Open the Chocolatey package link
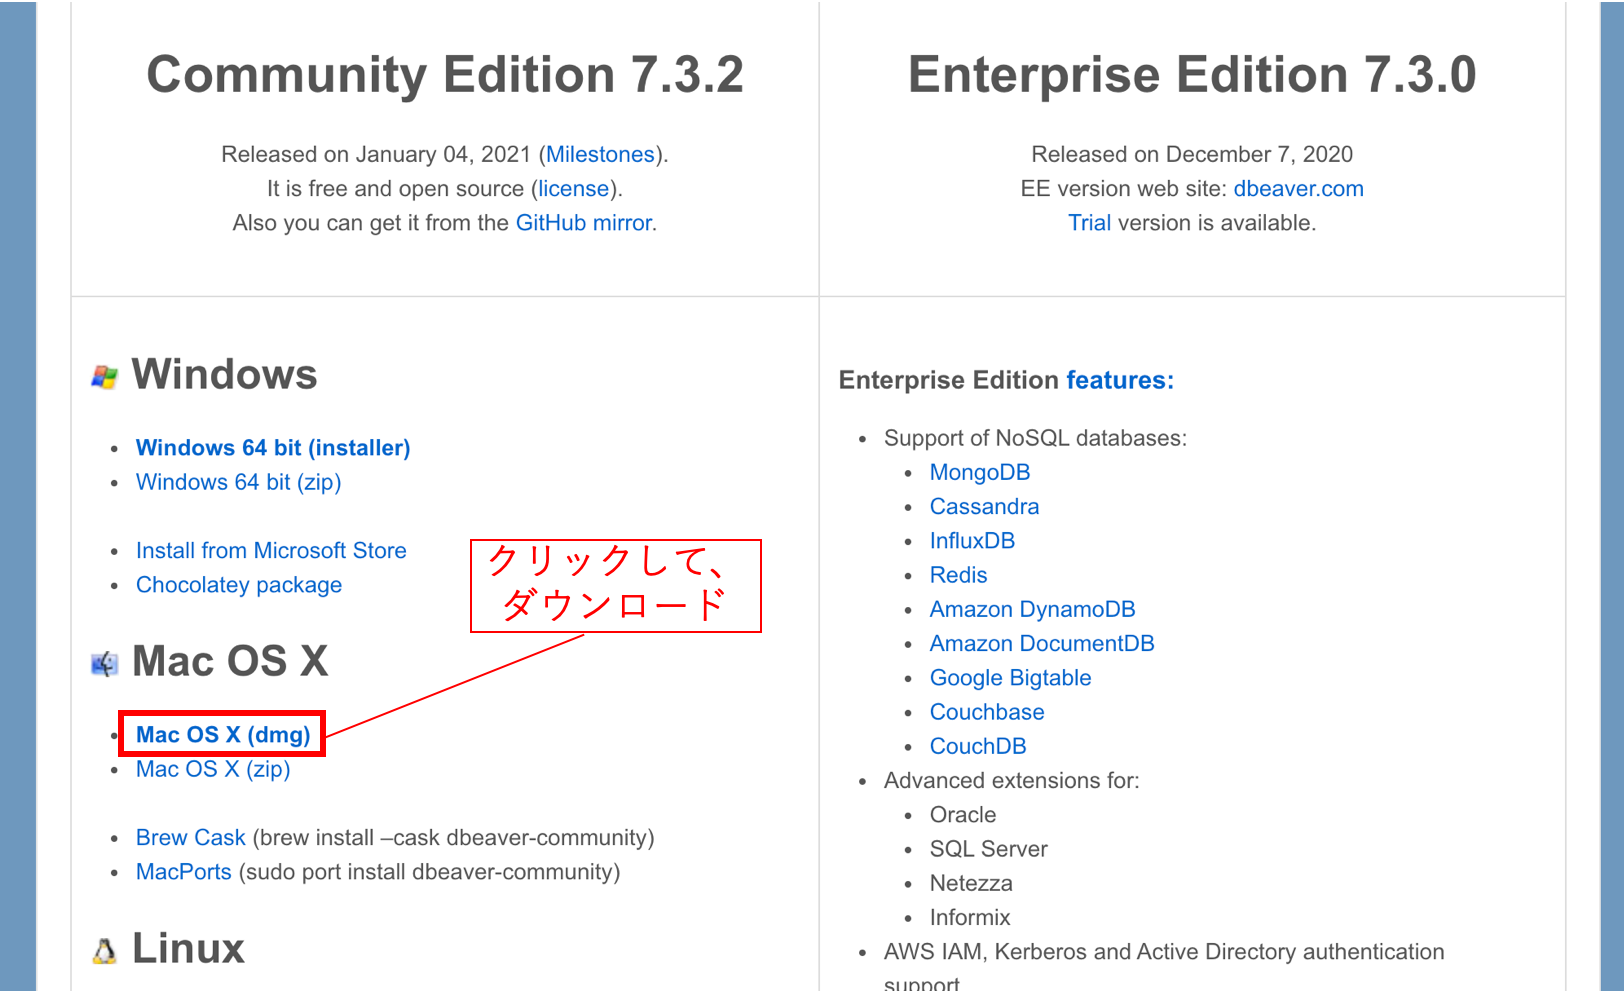1624x991 pixels. click(x=238, y=584)
